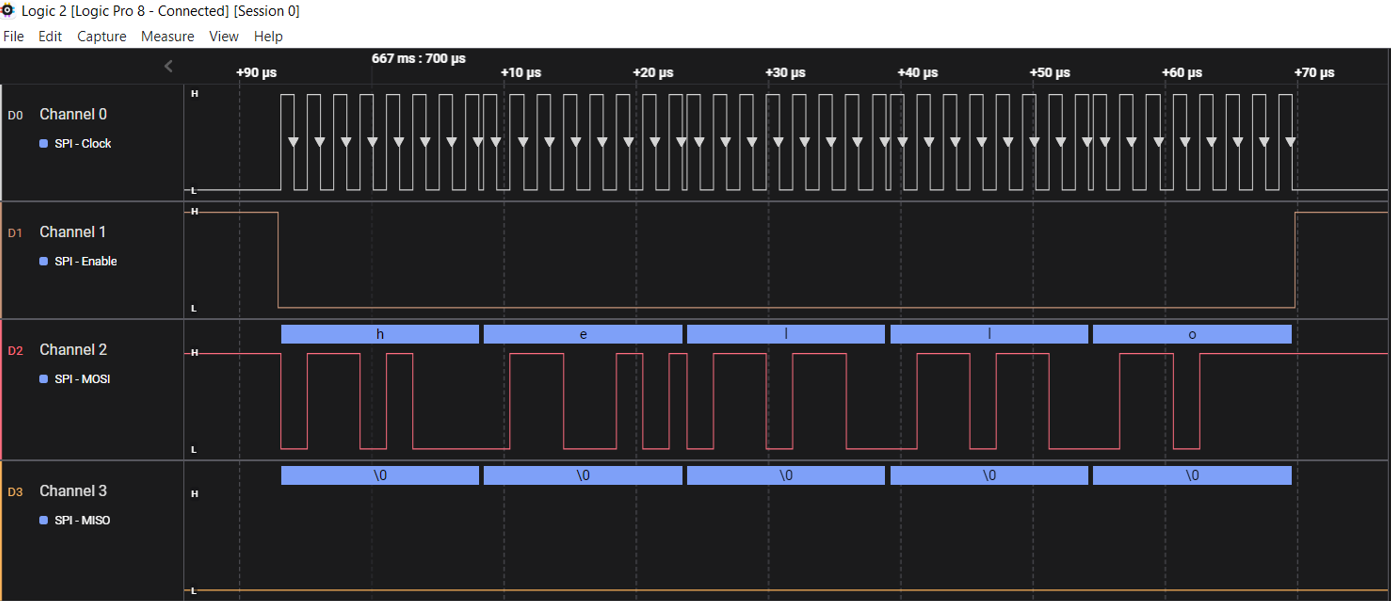This screenshot has height=601, width=1391.
Task: Click the SPI - Enable blue square
Action: (43, 262)
